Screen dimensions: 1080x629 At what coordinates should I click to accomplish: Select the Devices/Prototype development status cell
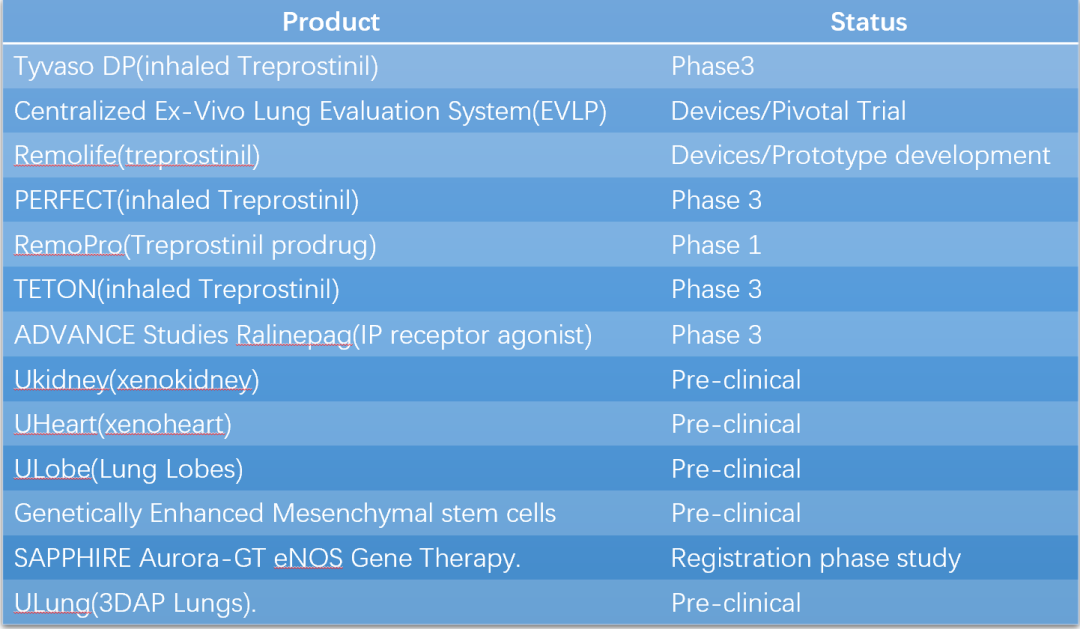pyautogui.click(x=860, y=156)
